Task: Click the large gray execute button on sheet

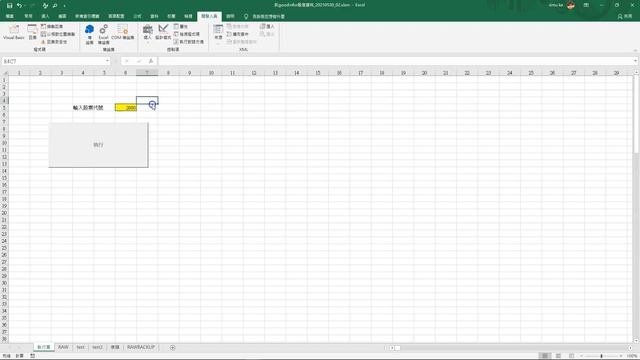Action: [98, 145]
